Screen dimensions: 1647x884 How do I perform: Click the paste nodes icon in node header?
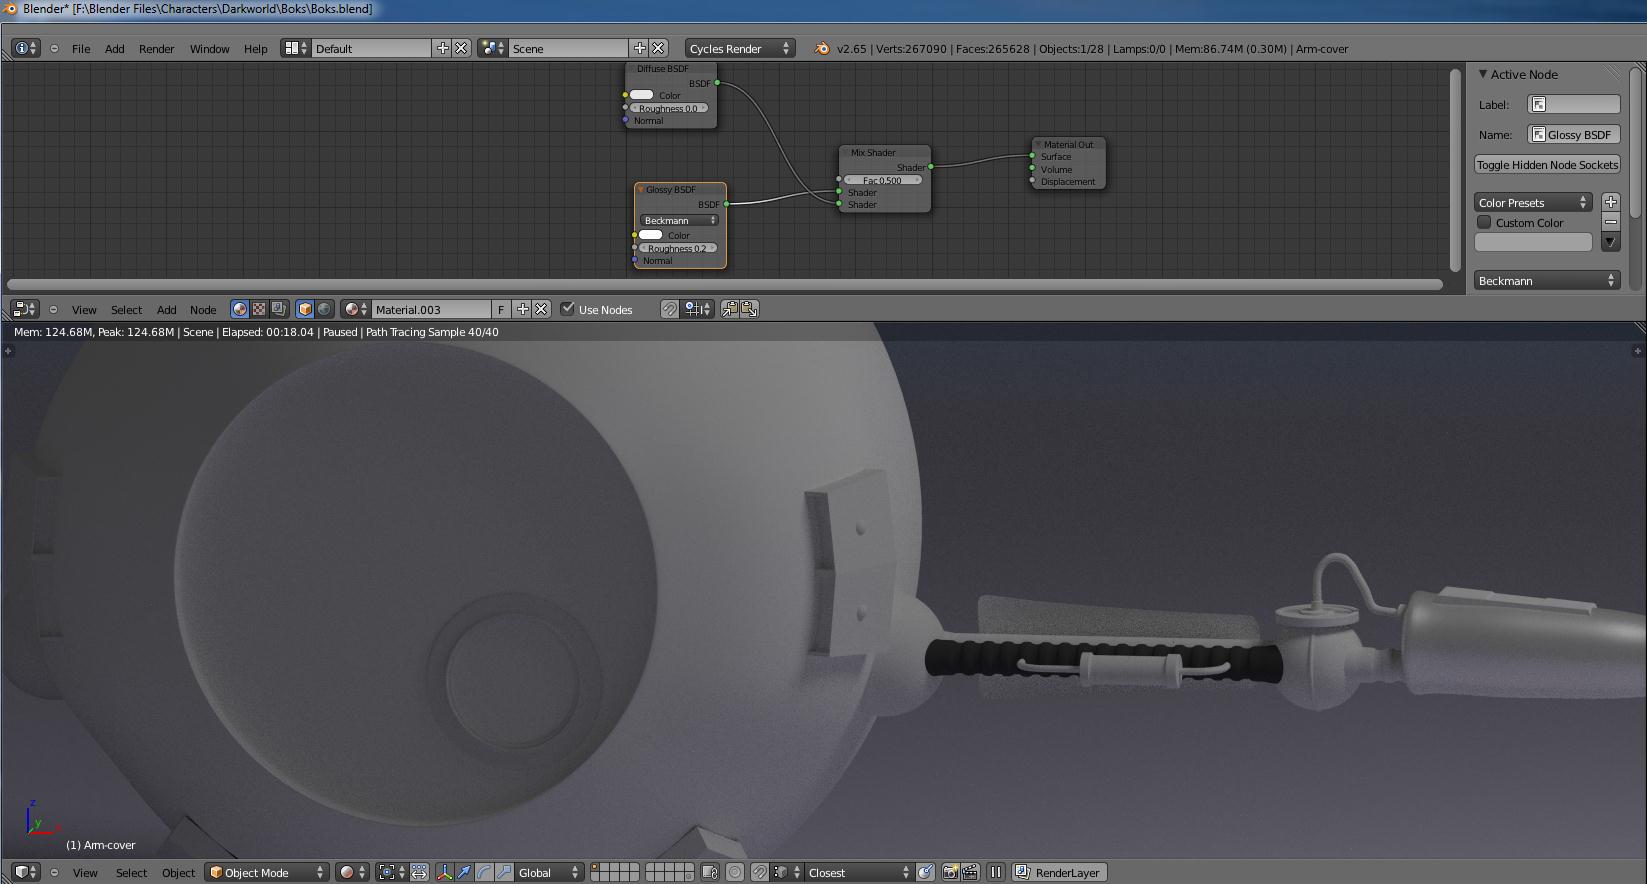point(749,310)
